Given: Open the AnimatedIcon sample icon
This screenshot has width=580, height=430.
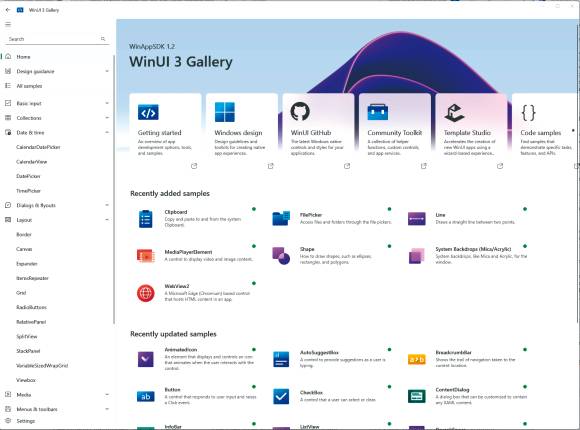Looking at the screenshot, I should click(x=146, y=359).
